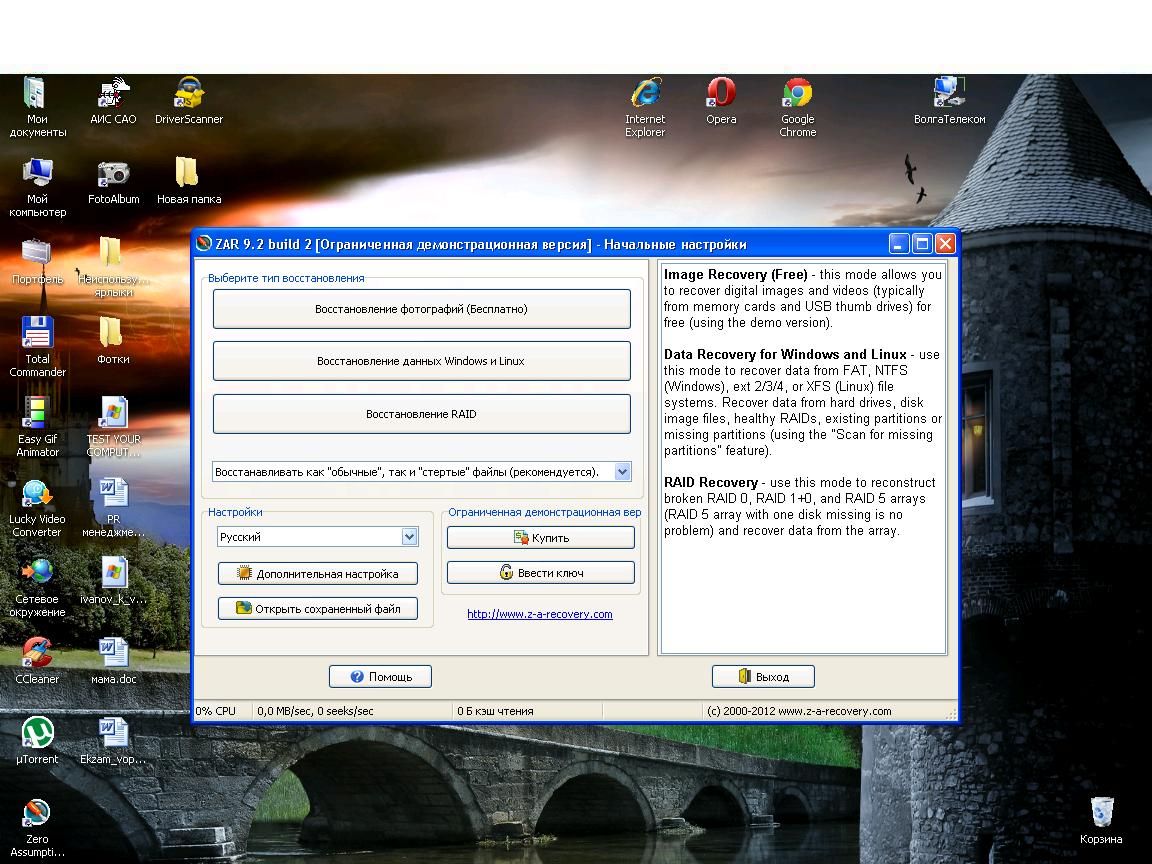This screenshot has width=1152, height=864.
Task: Follow the http://www.z-a-recovery.com link
Action: pyautogui.click(x=540, y=614)
